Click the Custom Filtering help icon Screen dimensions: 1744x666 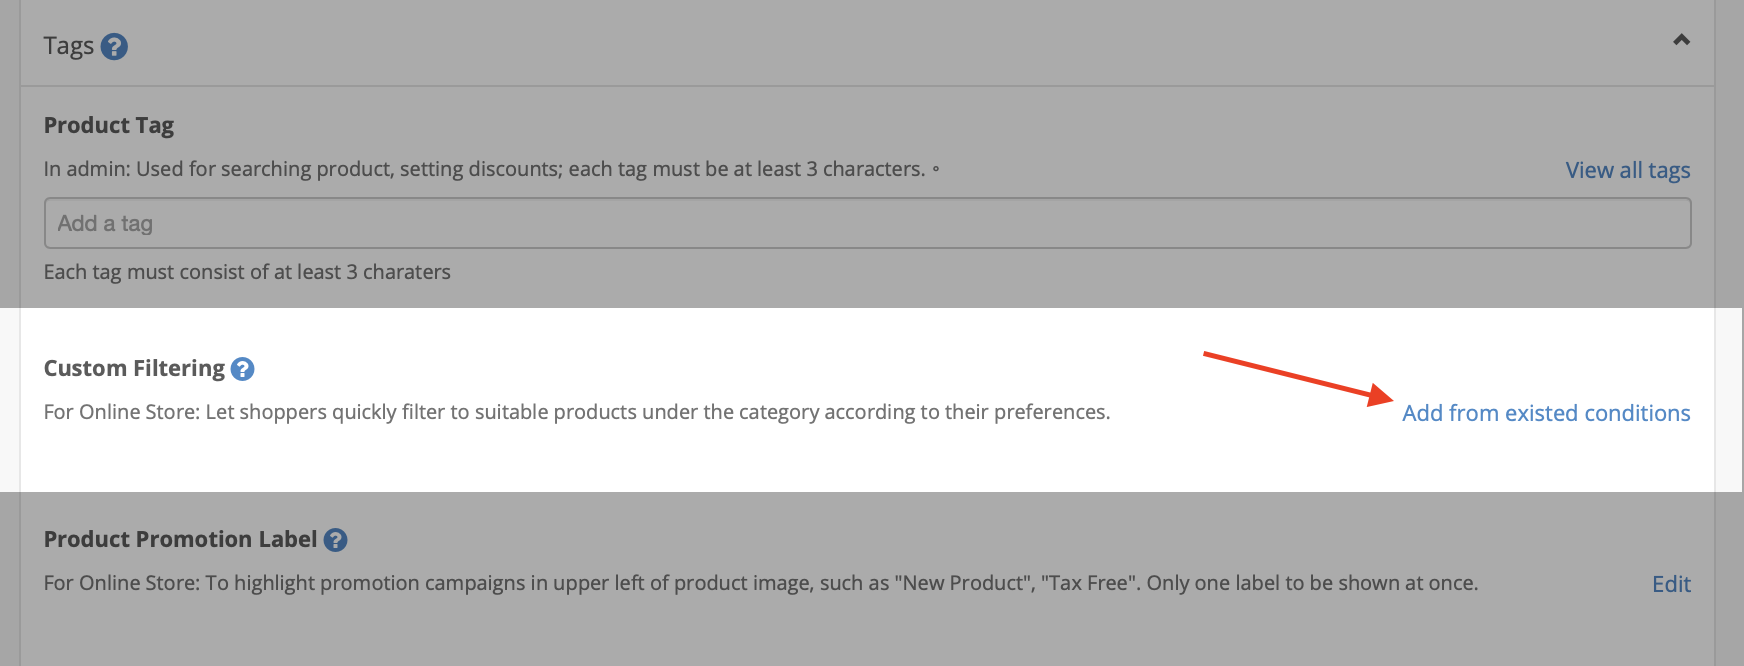242,369
